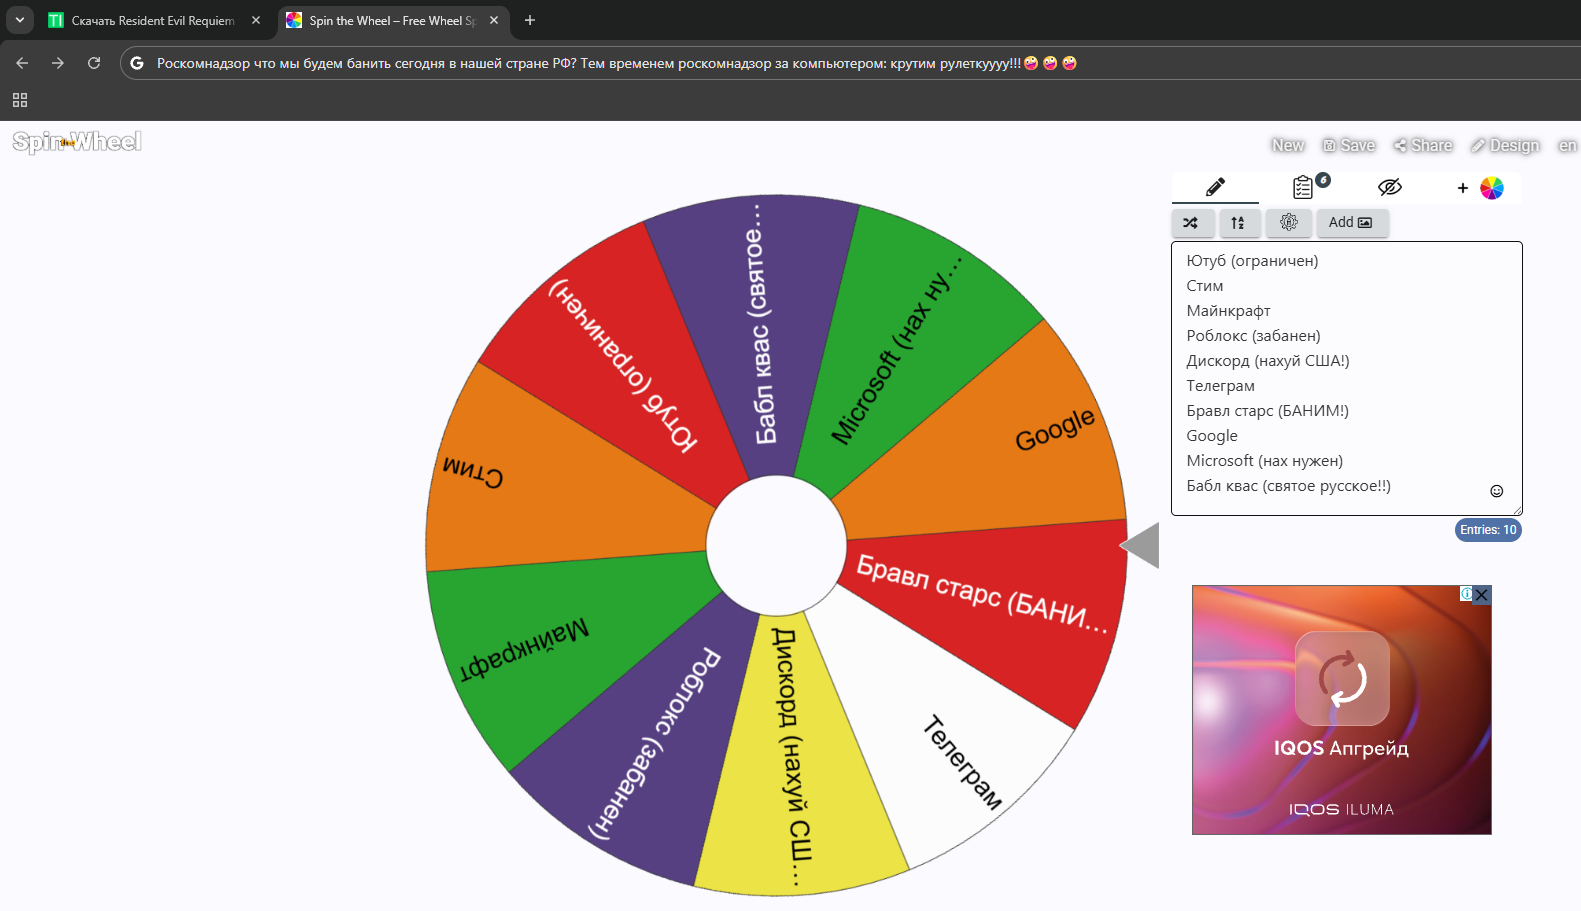This screenshot has width=1581, height=911.
Task: Open the advanced entry settings gear
Action: click(x=1288, y=223)
